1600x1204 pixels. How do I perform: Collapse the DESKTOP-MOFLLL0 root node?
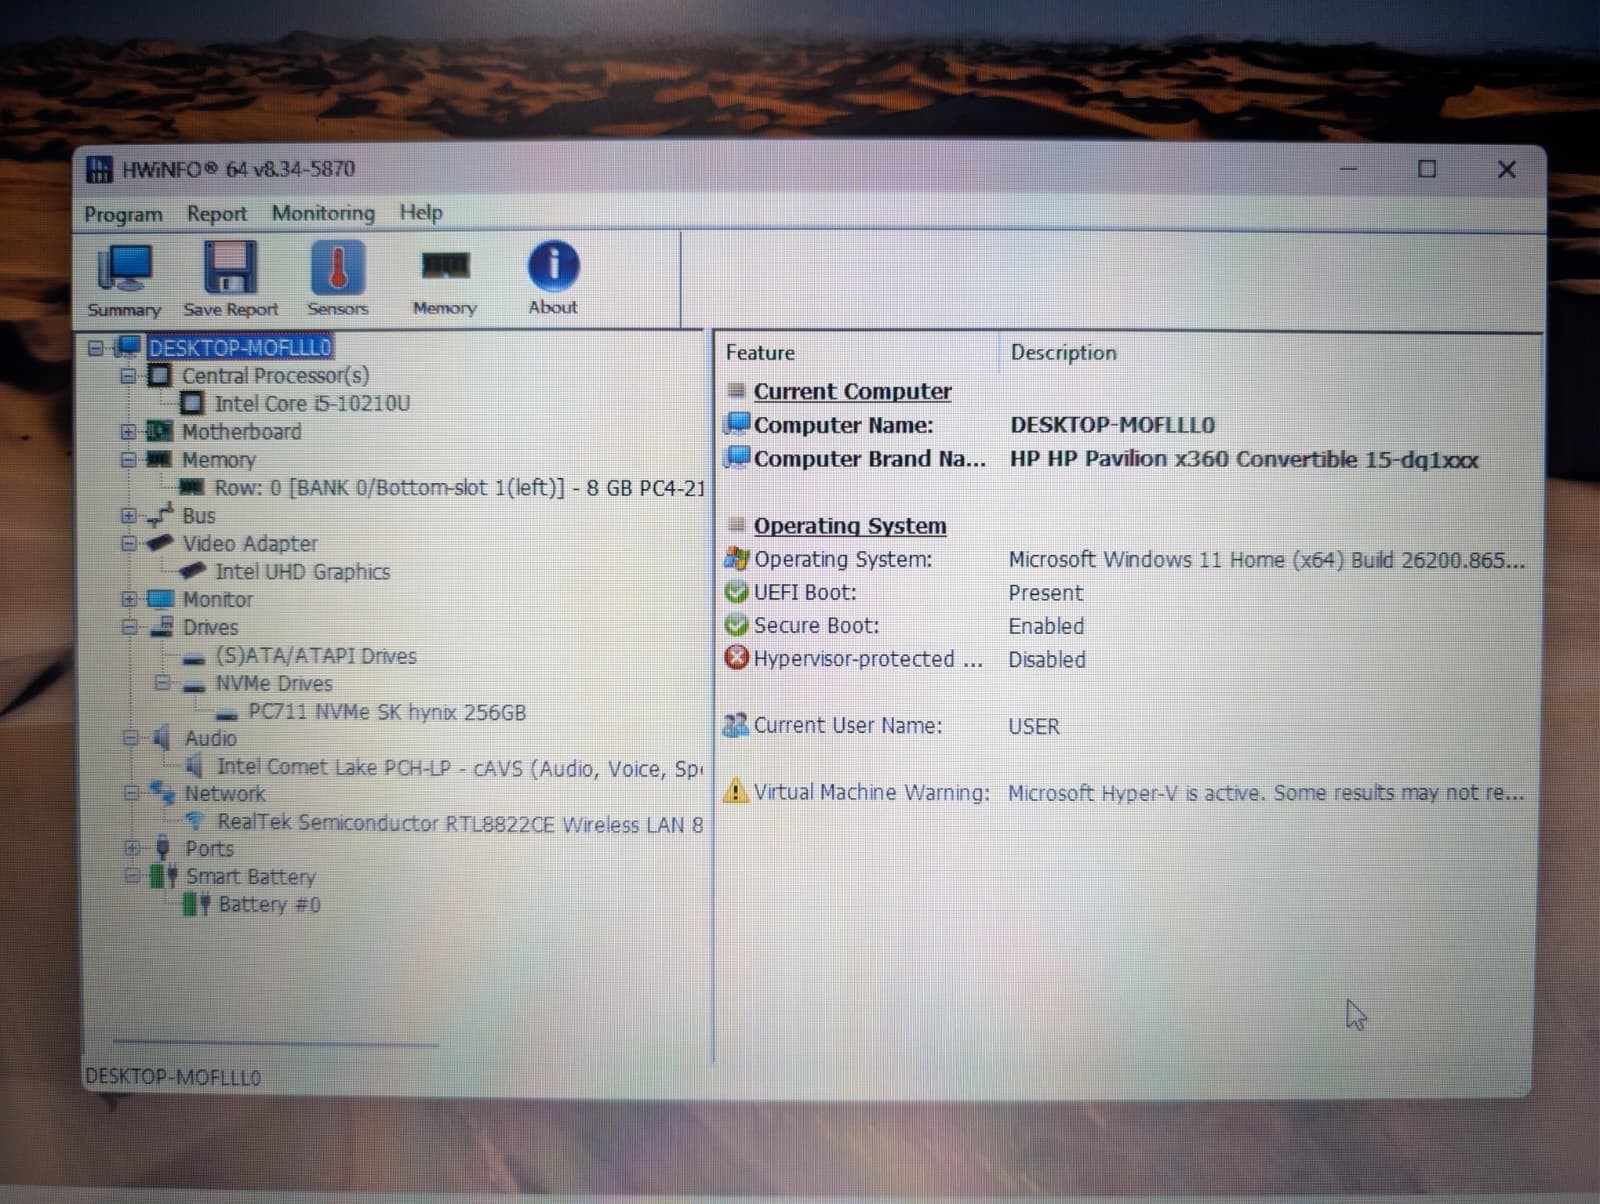[96, 348]
